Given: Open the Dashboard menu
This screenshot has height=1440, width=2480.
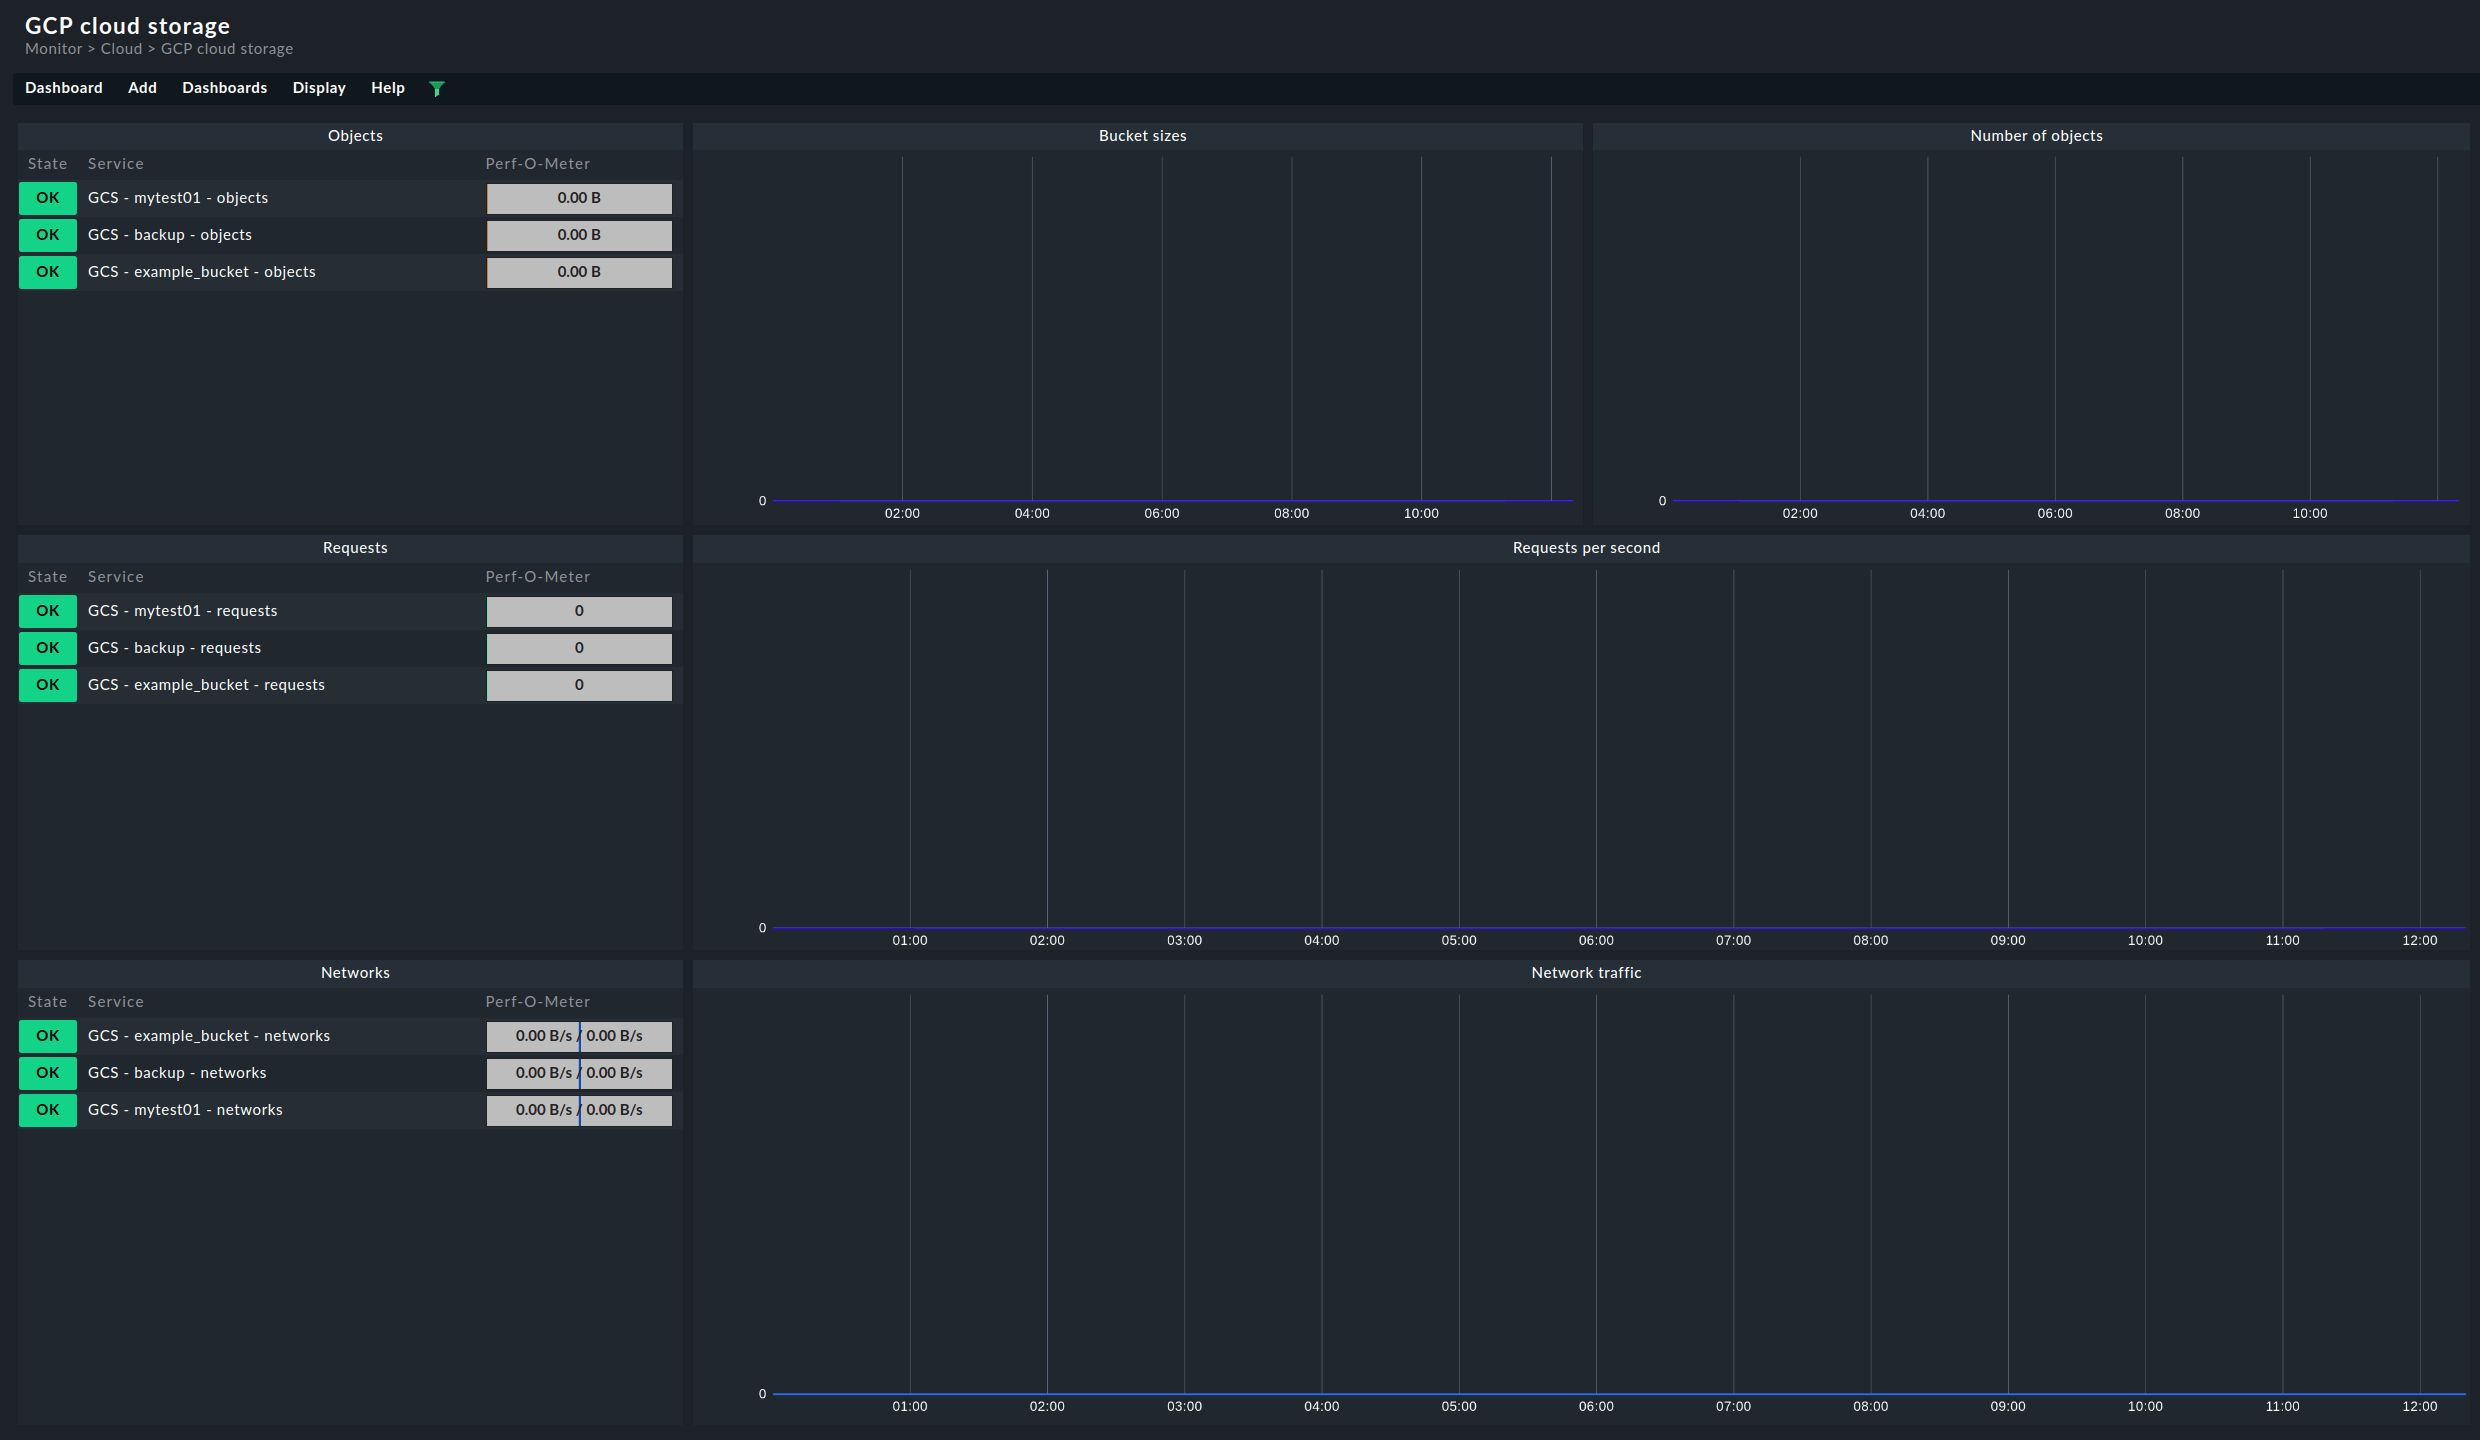Looking at the screenshot, I should coord(63,88).
